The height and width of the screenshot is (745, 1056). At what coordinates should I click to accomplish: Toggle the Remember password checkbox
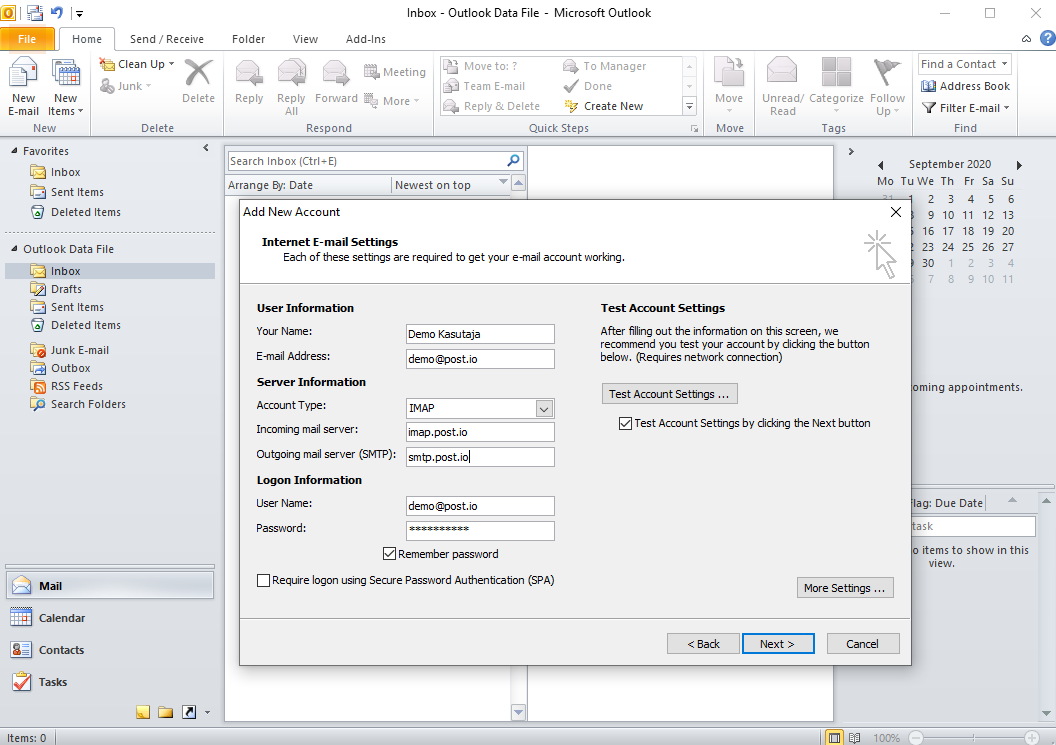pos(389,554)
